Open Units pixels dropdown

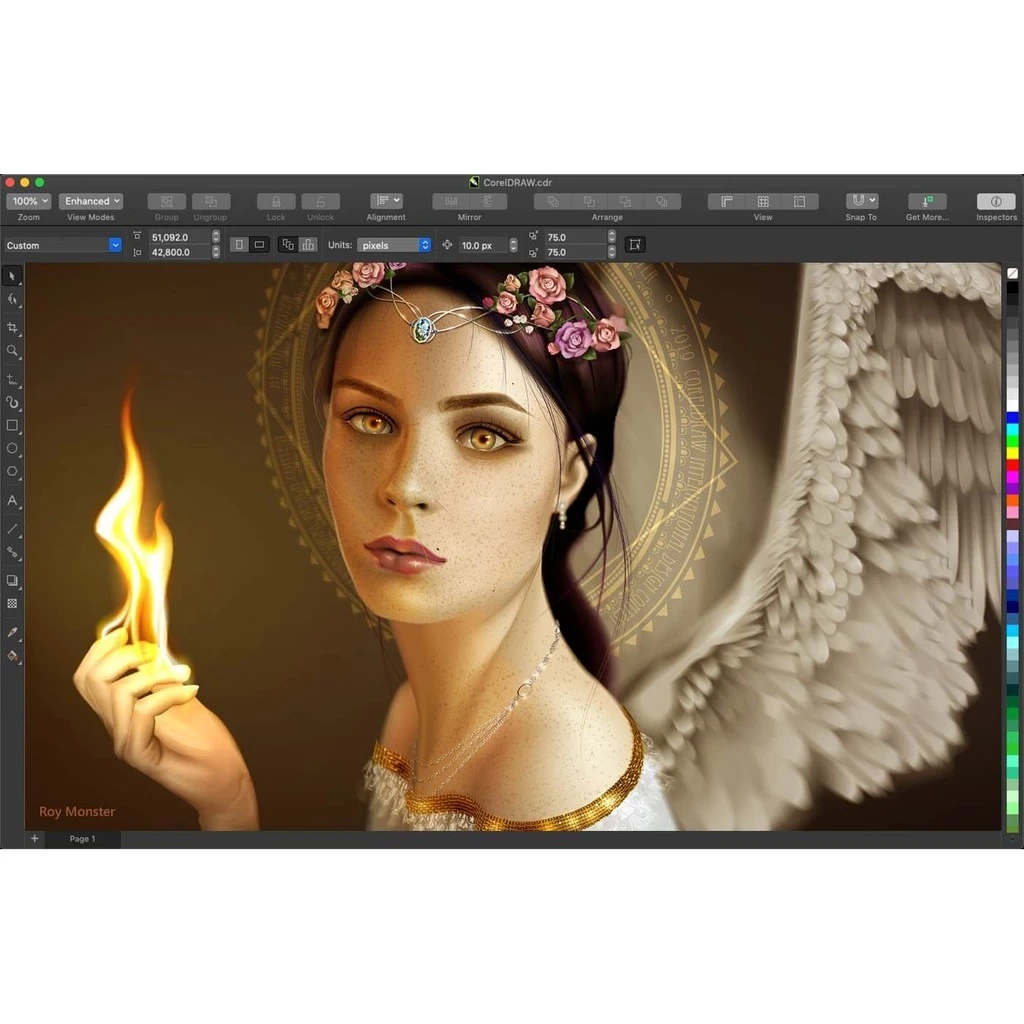point(394,245)
